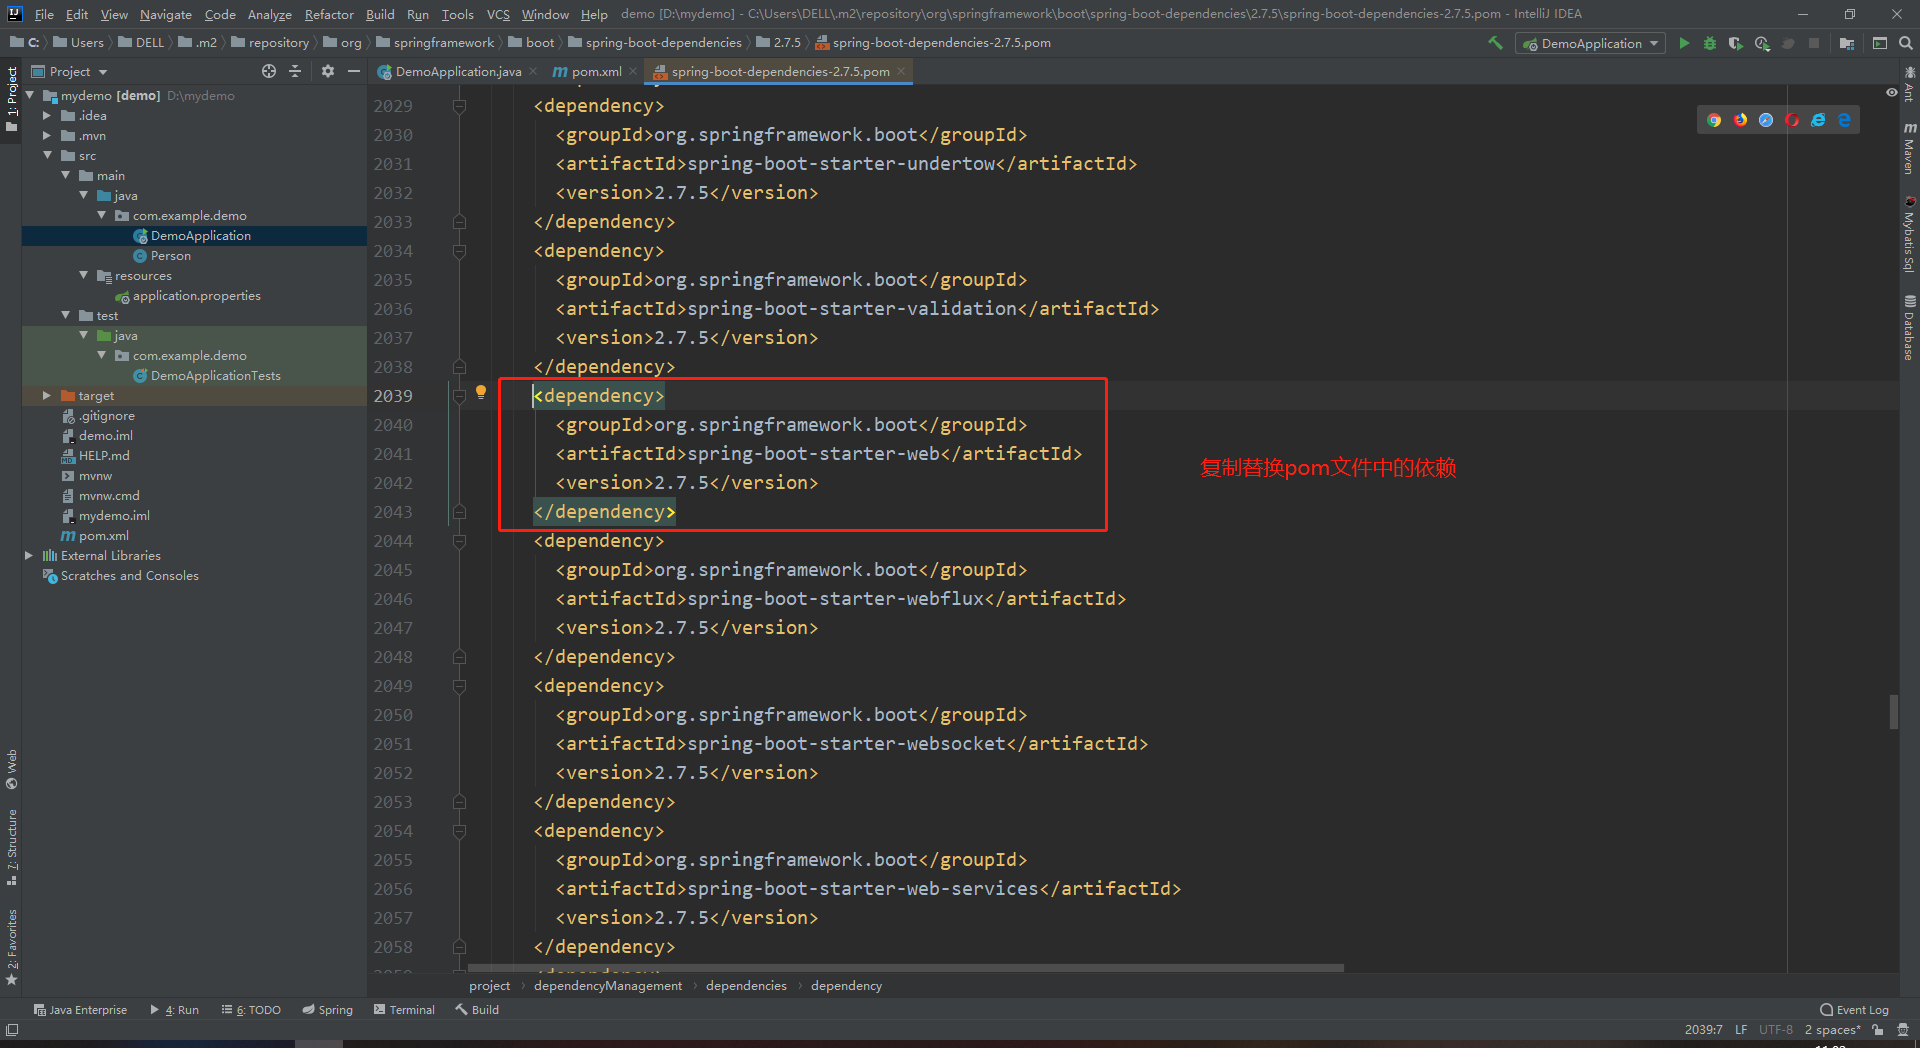This screenshot has height=1048, width=1920.
Task: Click the Build Project hammer icon
Action: click(x=1496, y=43)
